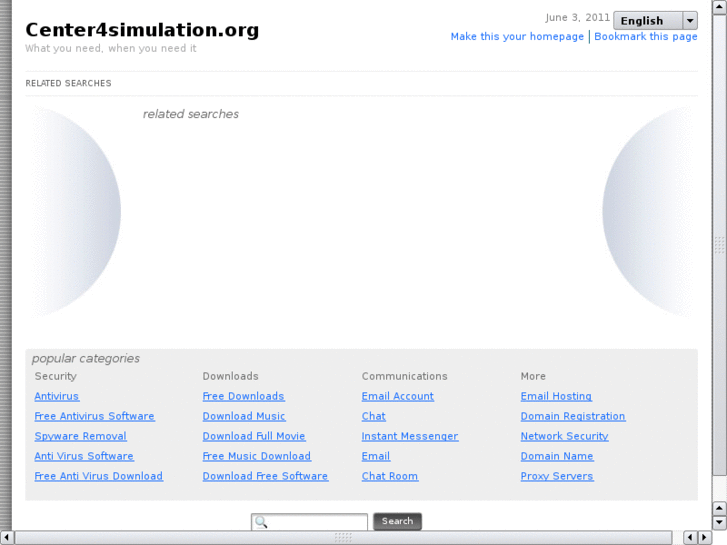Open Instant Messenger link
The width and height of the screenshot is (727, 545).
coord(410,436)
